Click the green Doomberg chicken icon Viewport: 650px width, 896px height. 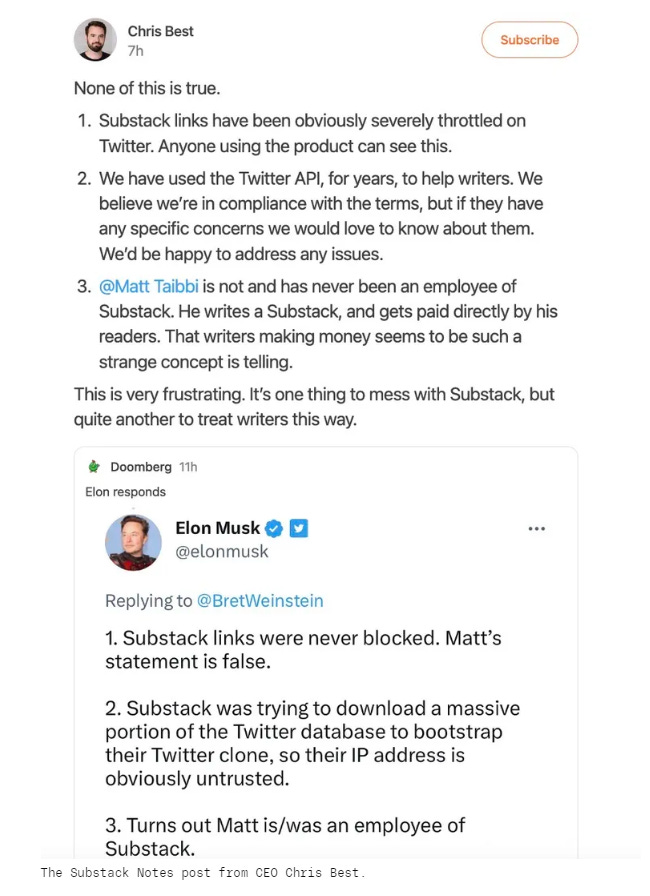(94, 467)
